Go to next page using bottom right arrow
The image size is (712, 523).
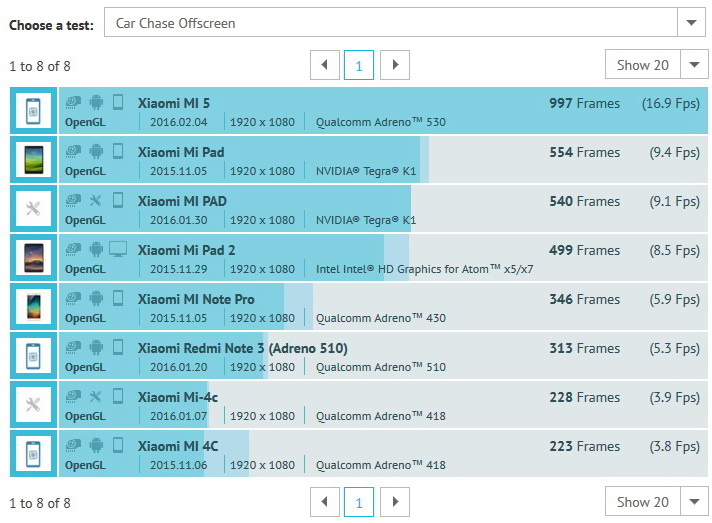point(395,502)
